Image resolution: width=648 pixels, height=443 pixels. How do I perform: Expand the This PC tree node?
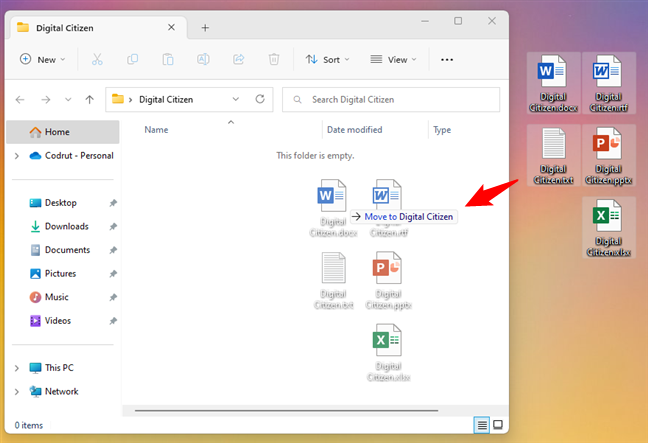pos(17,368)
